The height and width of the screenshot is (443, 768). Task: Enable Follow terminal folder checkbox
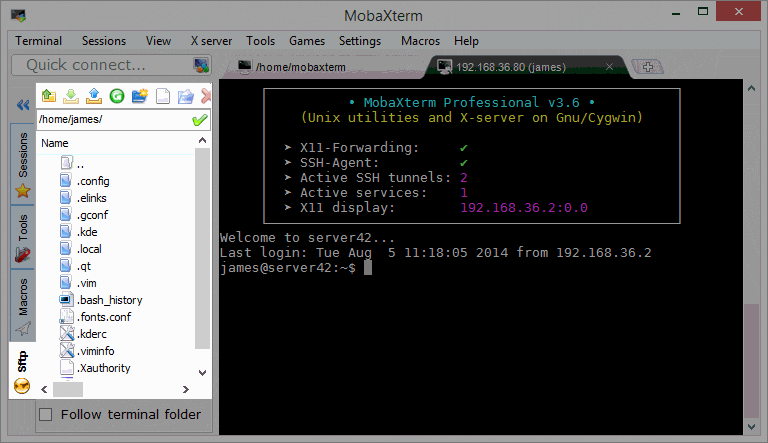pos(46,415)
